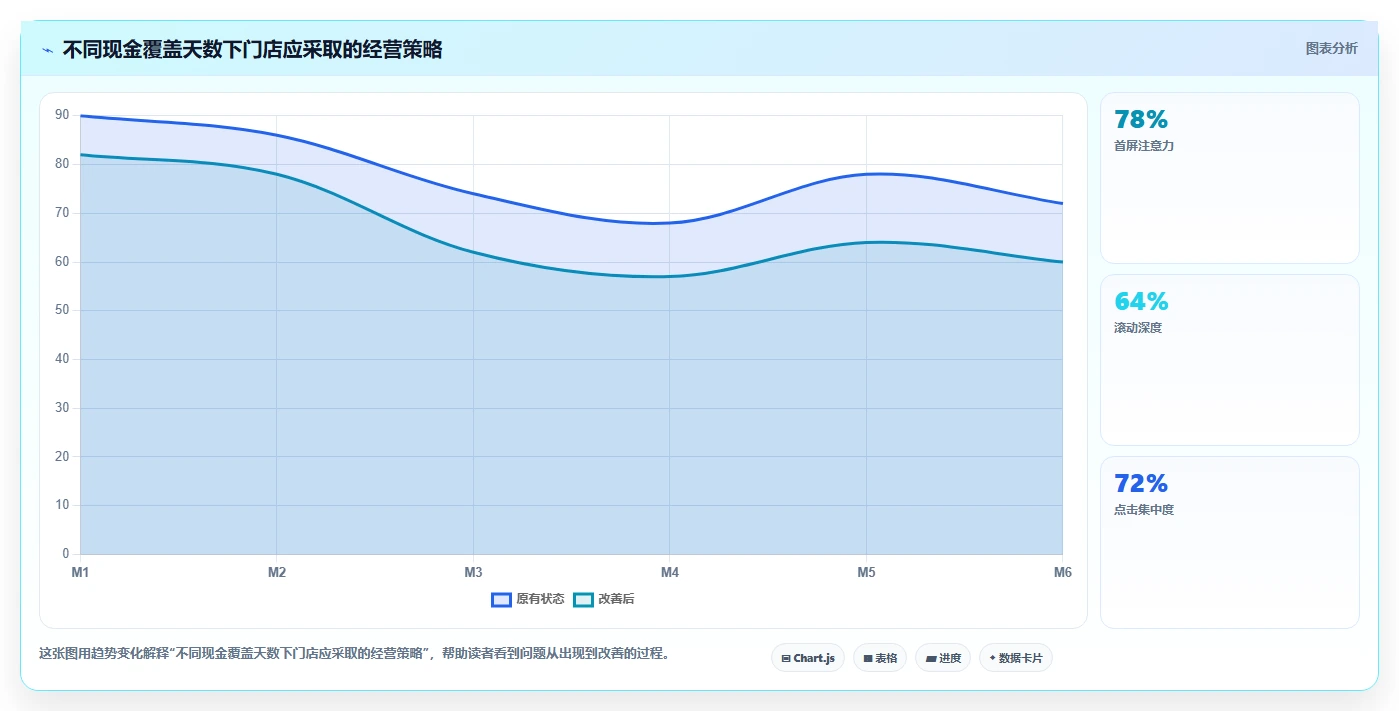Image resolution: width=1399 pixels, height=711 pixels.
Task: Select the 进度 tag
Action: [x=943, y=658]
